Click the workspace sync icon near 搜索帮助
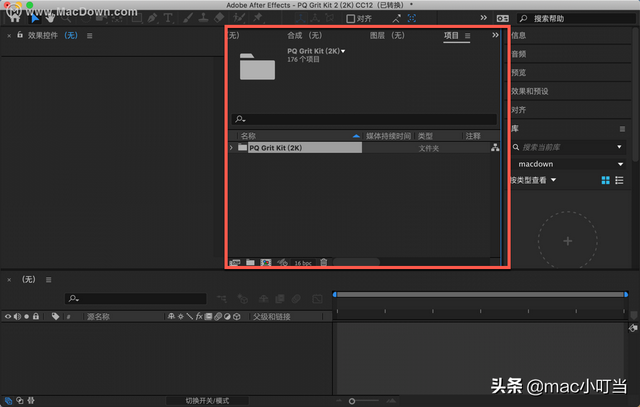The width and height of the screenshot is (640, 407). point(502,18)
